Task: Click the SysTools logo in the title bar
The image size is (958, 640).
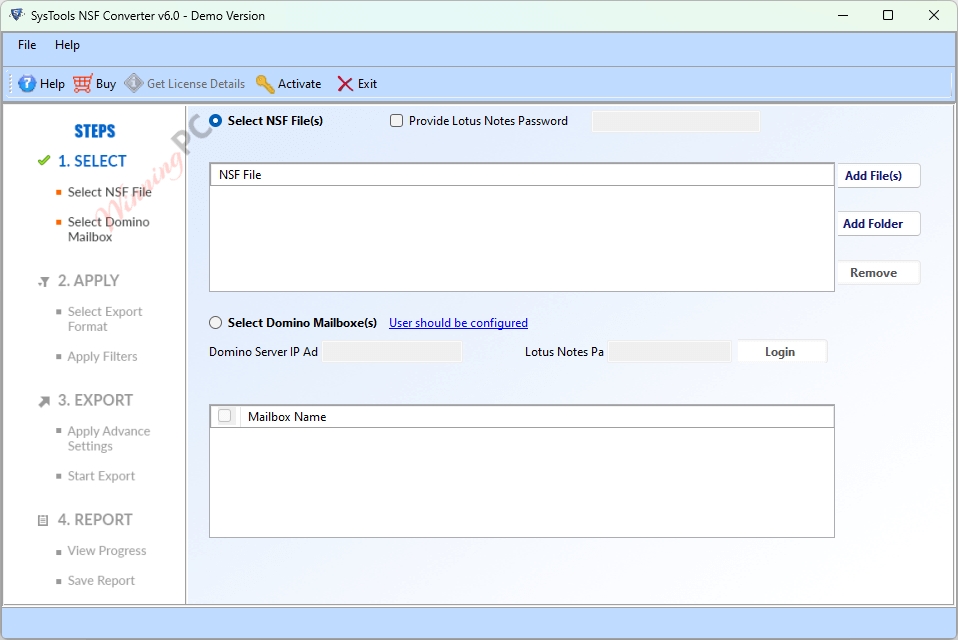Action: (17, 15)
